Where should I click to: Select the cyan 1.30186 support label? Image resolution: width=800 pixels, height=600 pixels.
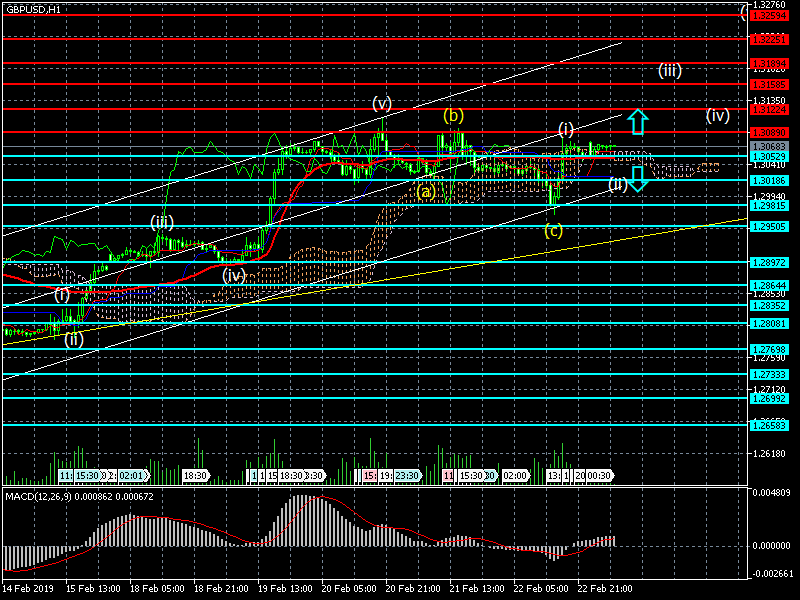click(x=769, y=180)
